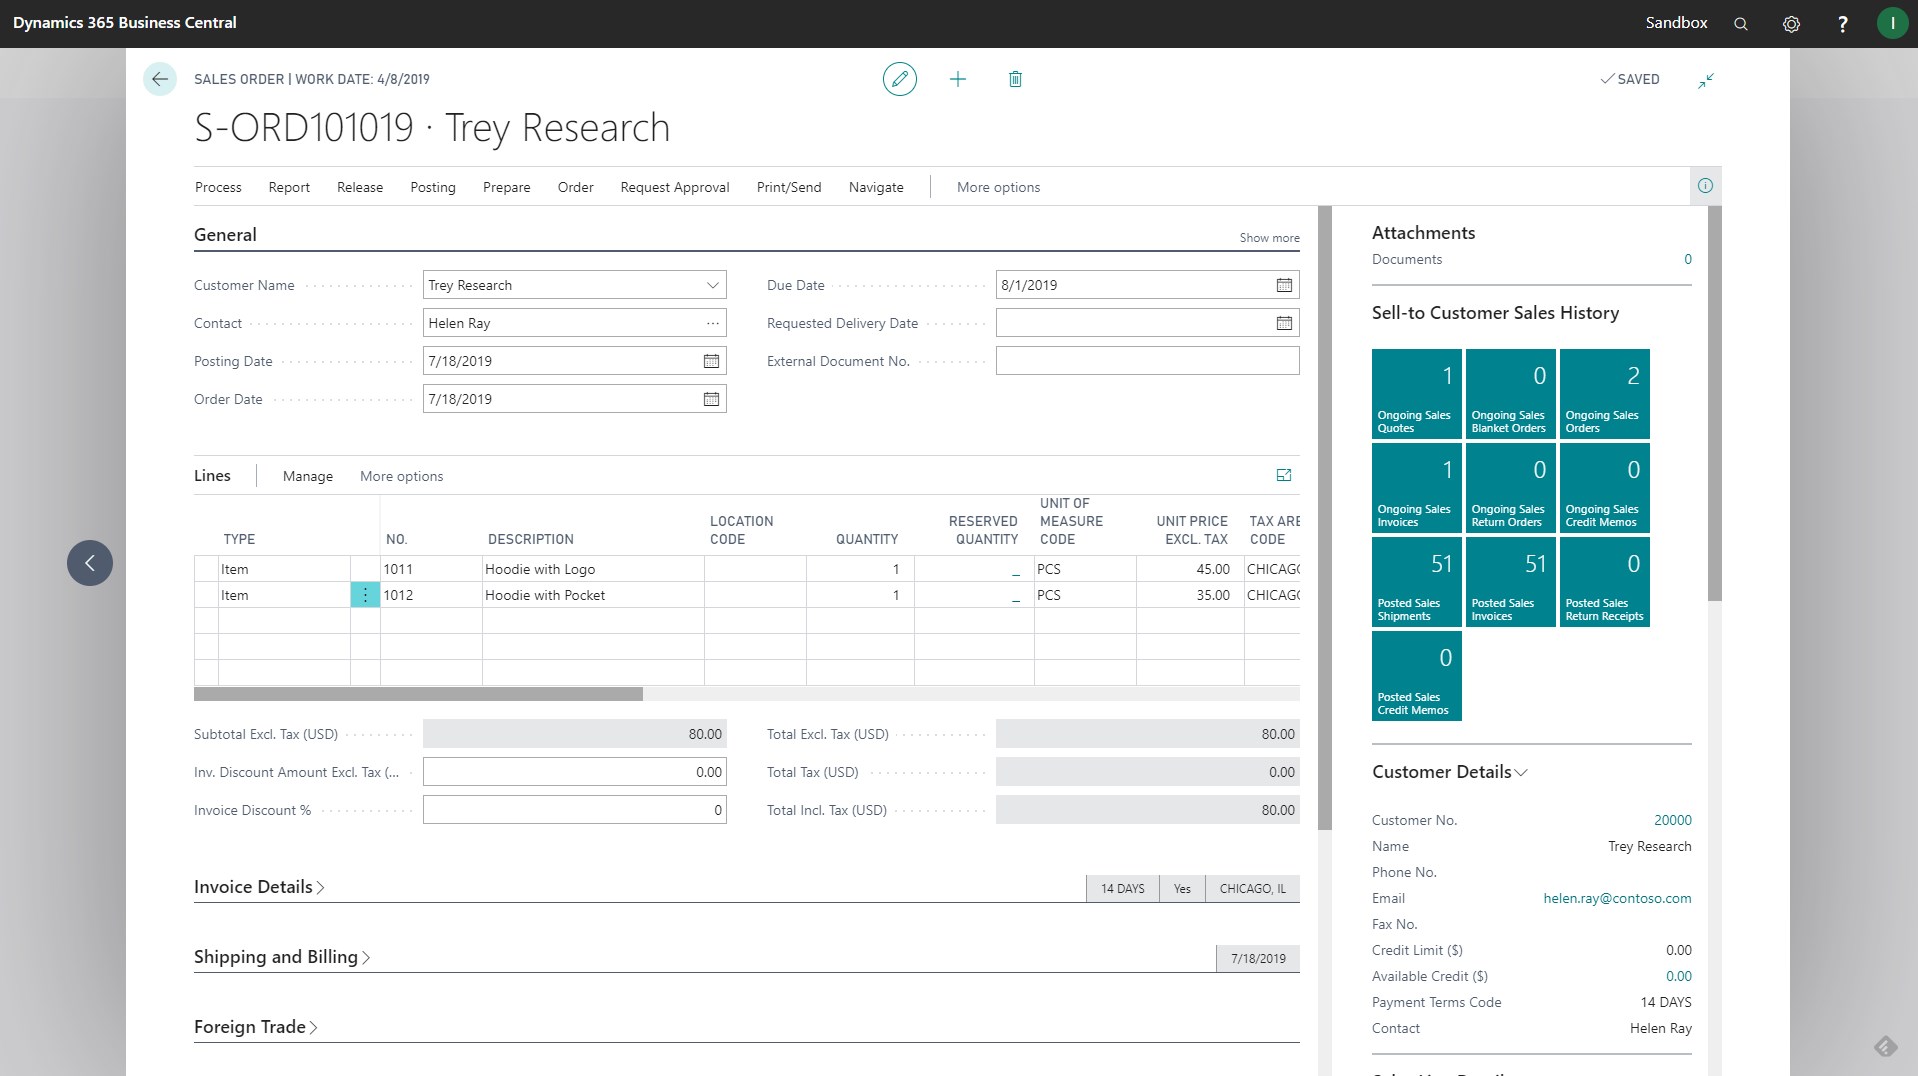This screenshot has height=1076, width=1918.
Task: Click the helen.ray@contoso.com email link
Action: [1617, 898]
